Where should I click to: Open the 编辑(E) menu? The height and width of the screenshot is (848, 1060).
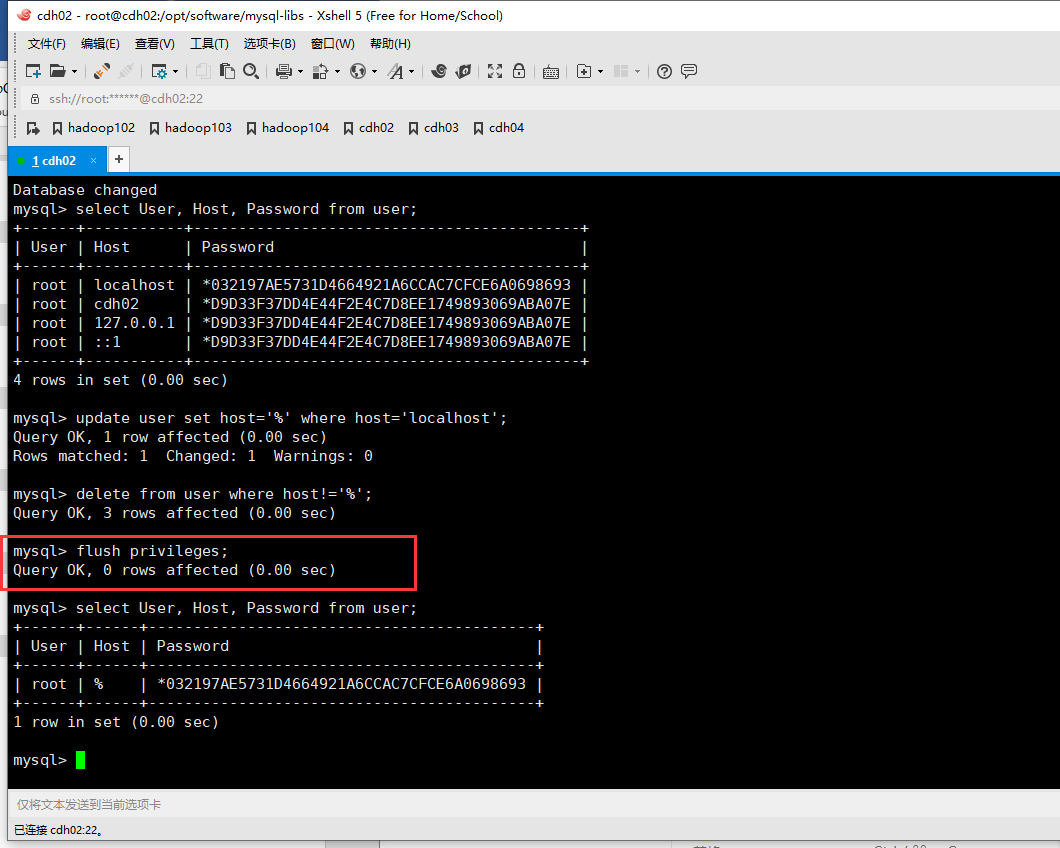pos(100,44)
